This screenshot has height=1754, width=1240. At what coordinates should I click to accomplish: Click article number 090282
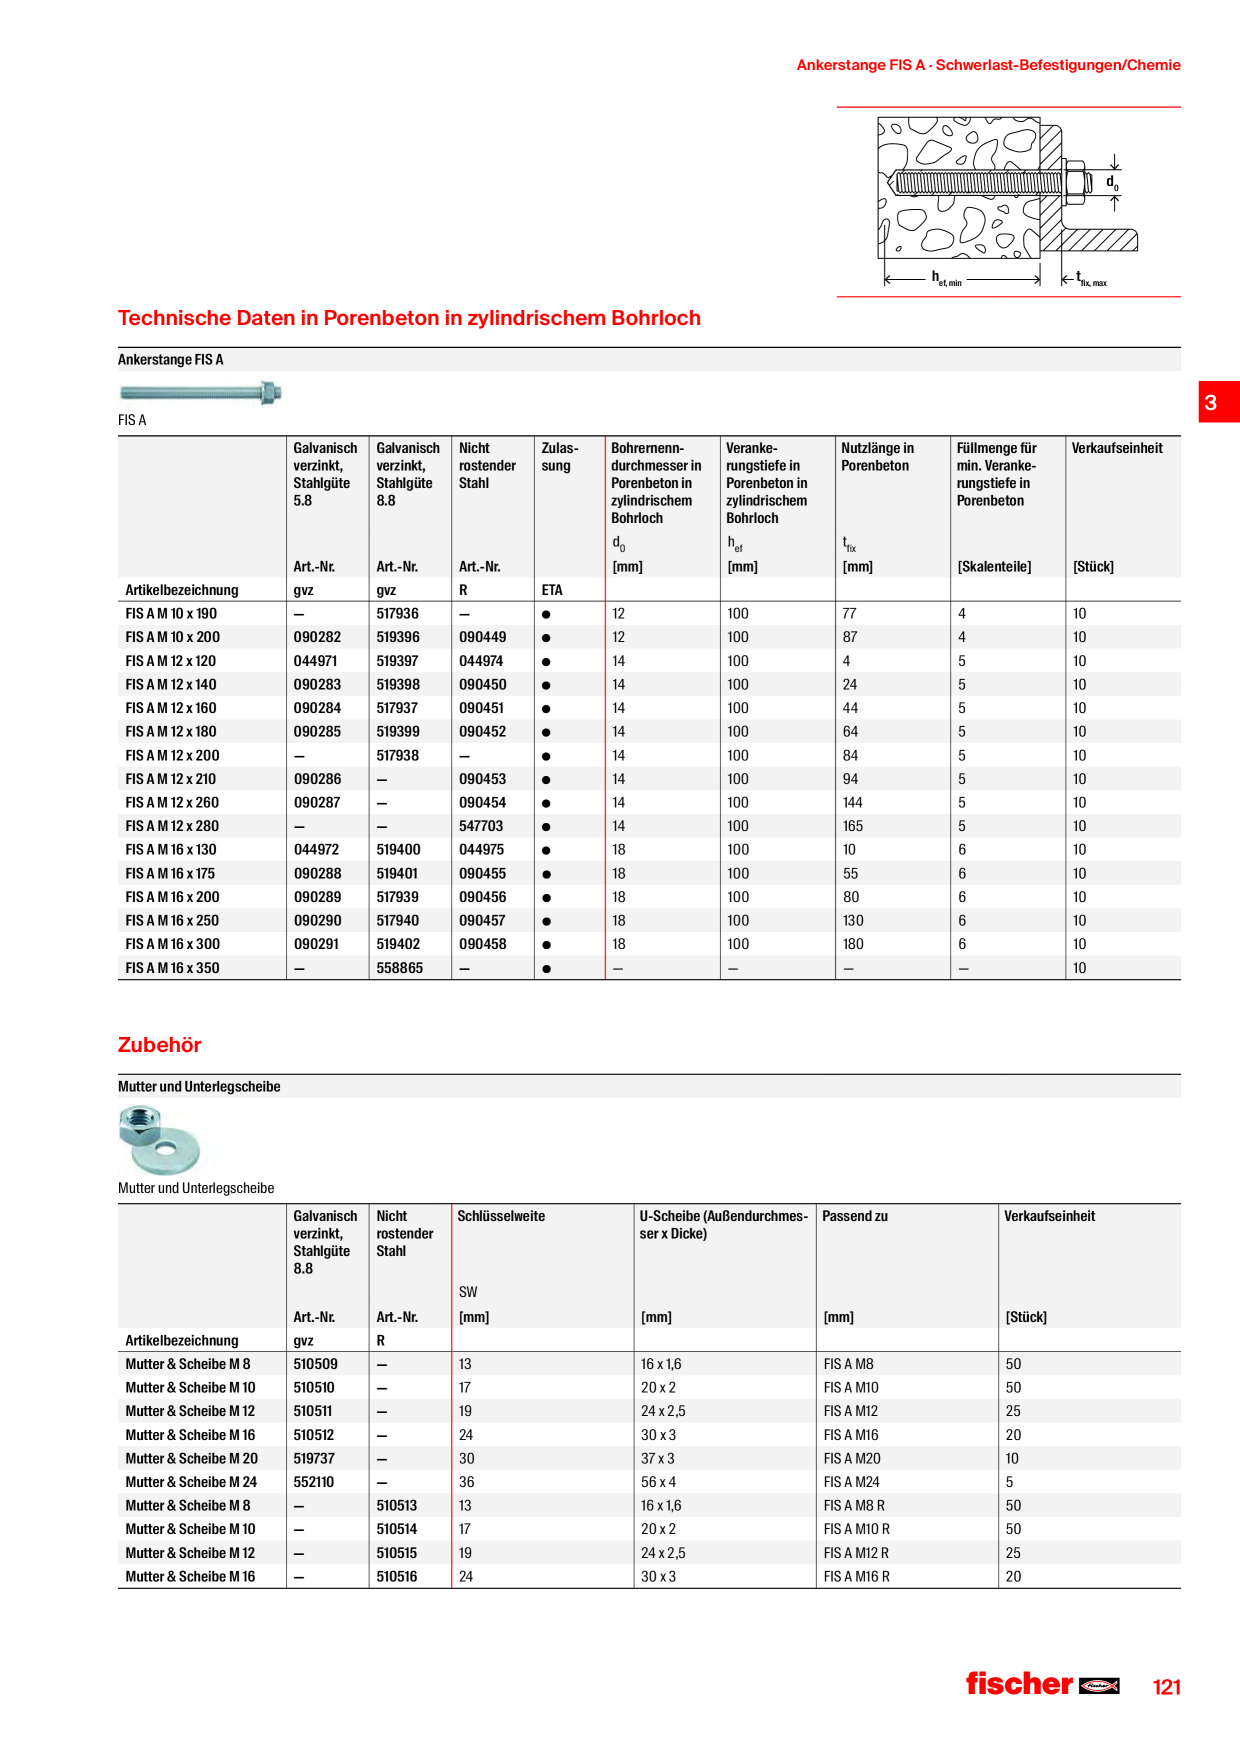point(317,637)
